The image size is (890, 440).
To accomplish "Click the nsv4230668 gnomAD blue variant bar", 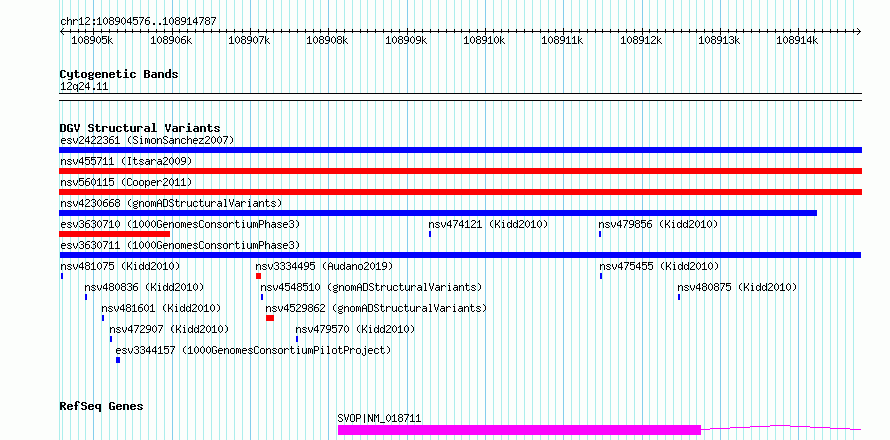I will 438,213.
